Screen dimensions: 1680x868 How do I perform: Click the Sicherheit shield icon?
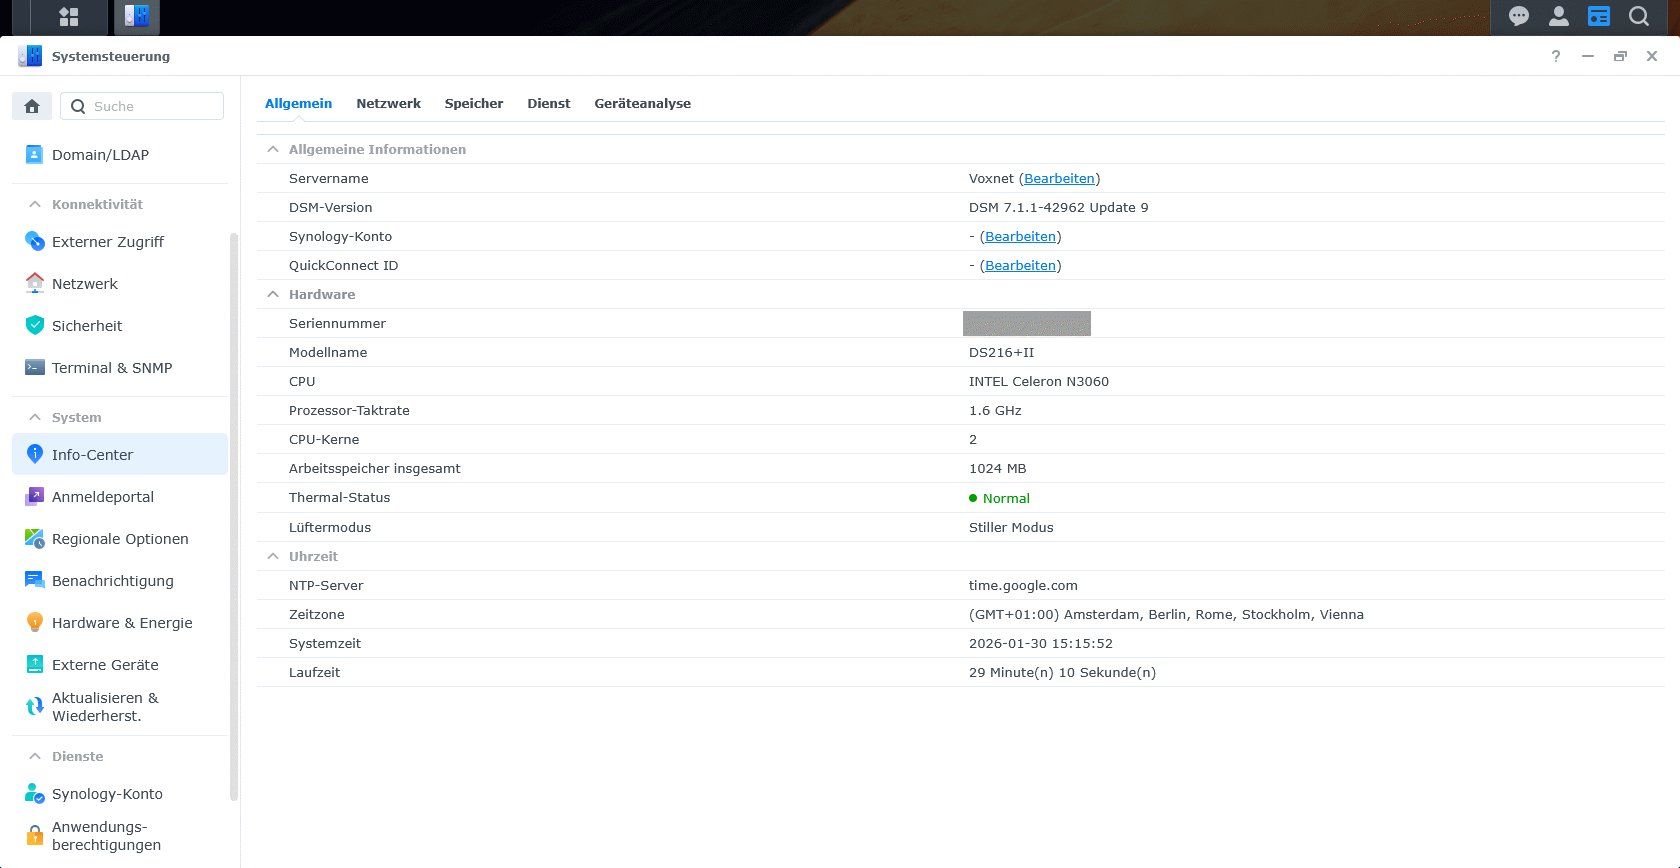[x=34, y=326]
